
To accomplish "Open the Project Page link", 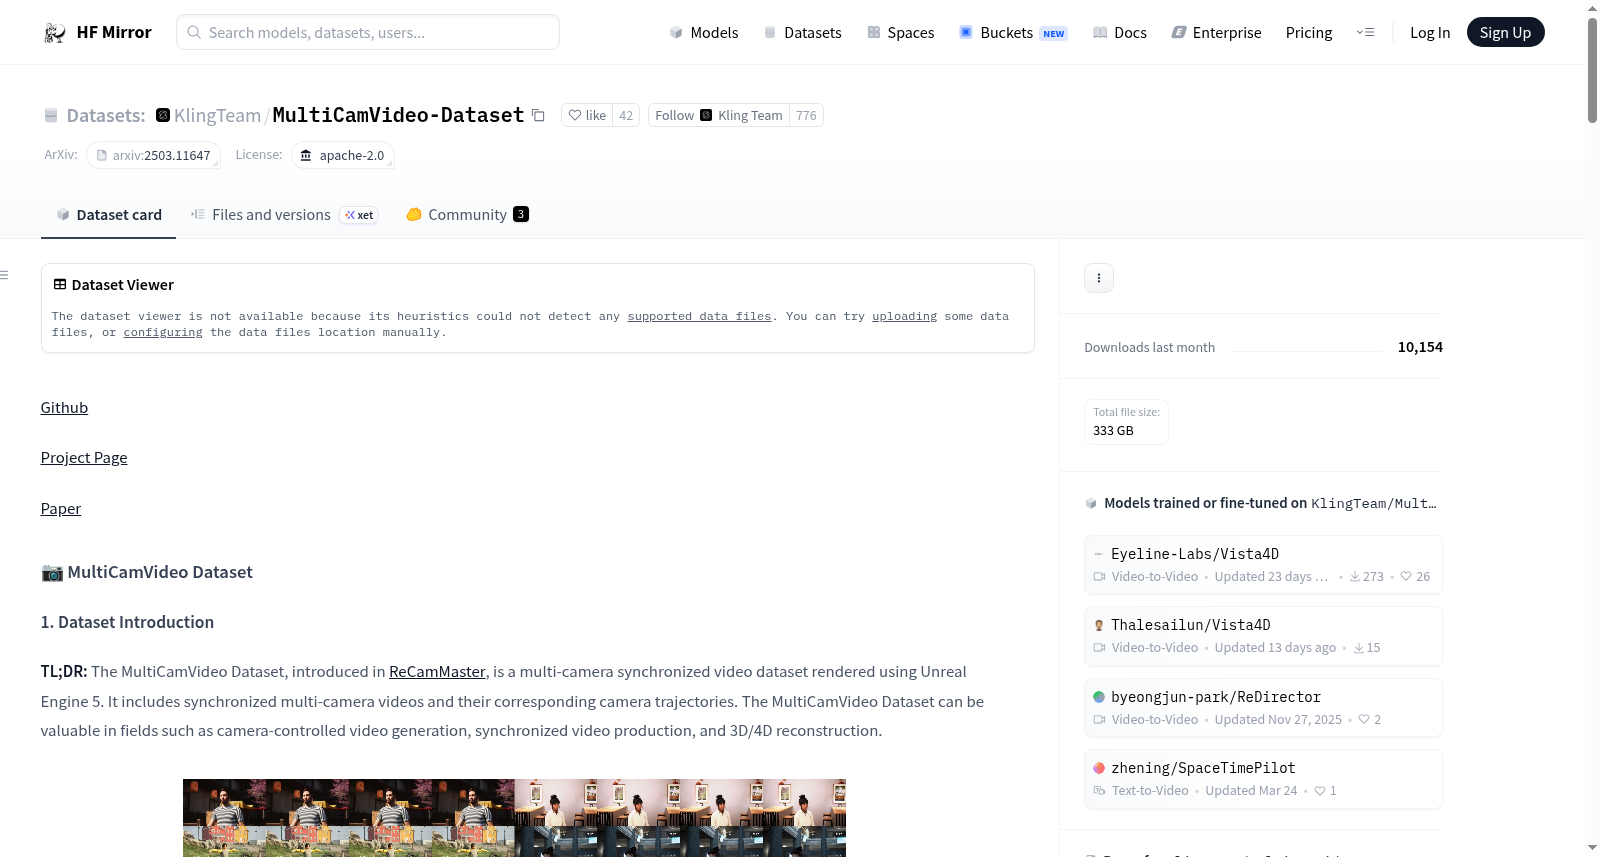I will click(84, 458).
